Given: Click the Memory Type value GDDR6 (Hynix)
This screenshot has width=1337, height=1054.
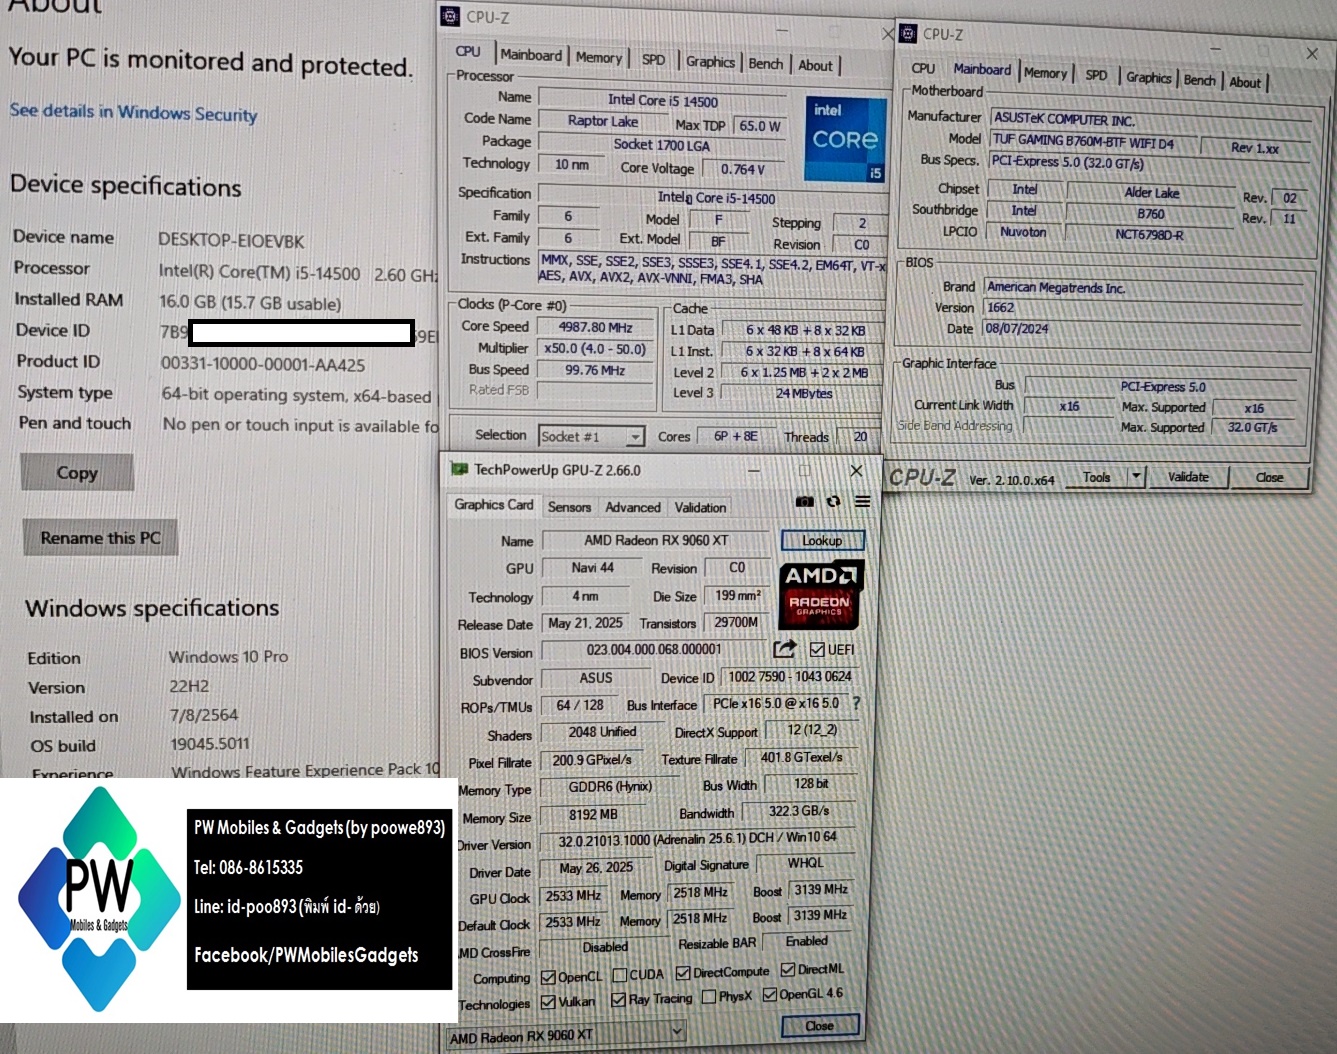Looking at the screenshot, I should (x=610, y=787).
